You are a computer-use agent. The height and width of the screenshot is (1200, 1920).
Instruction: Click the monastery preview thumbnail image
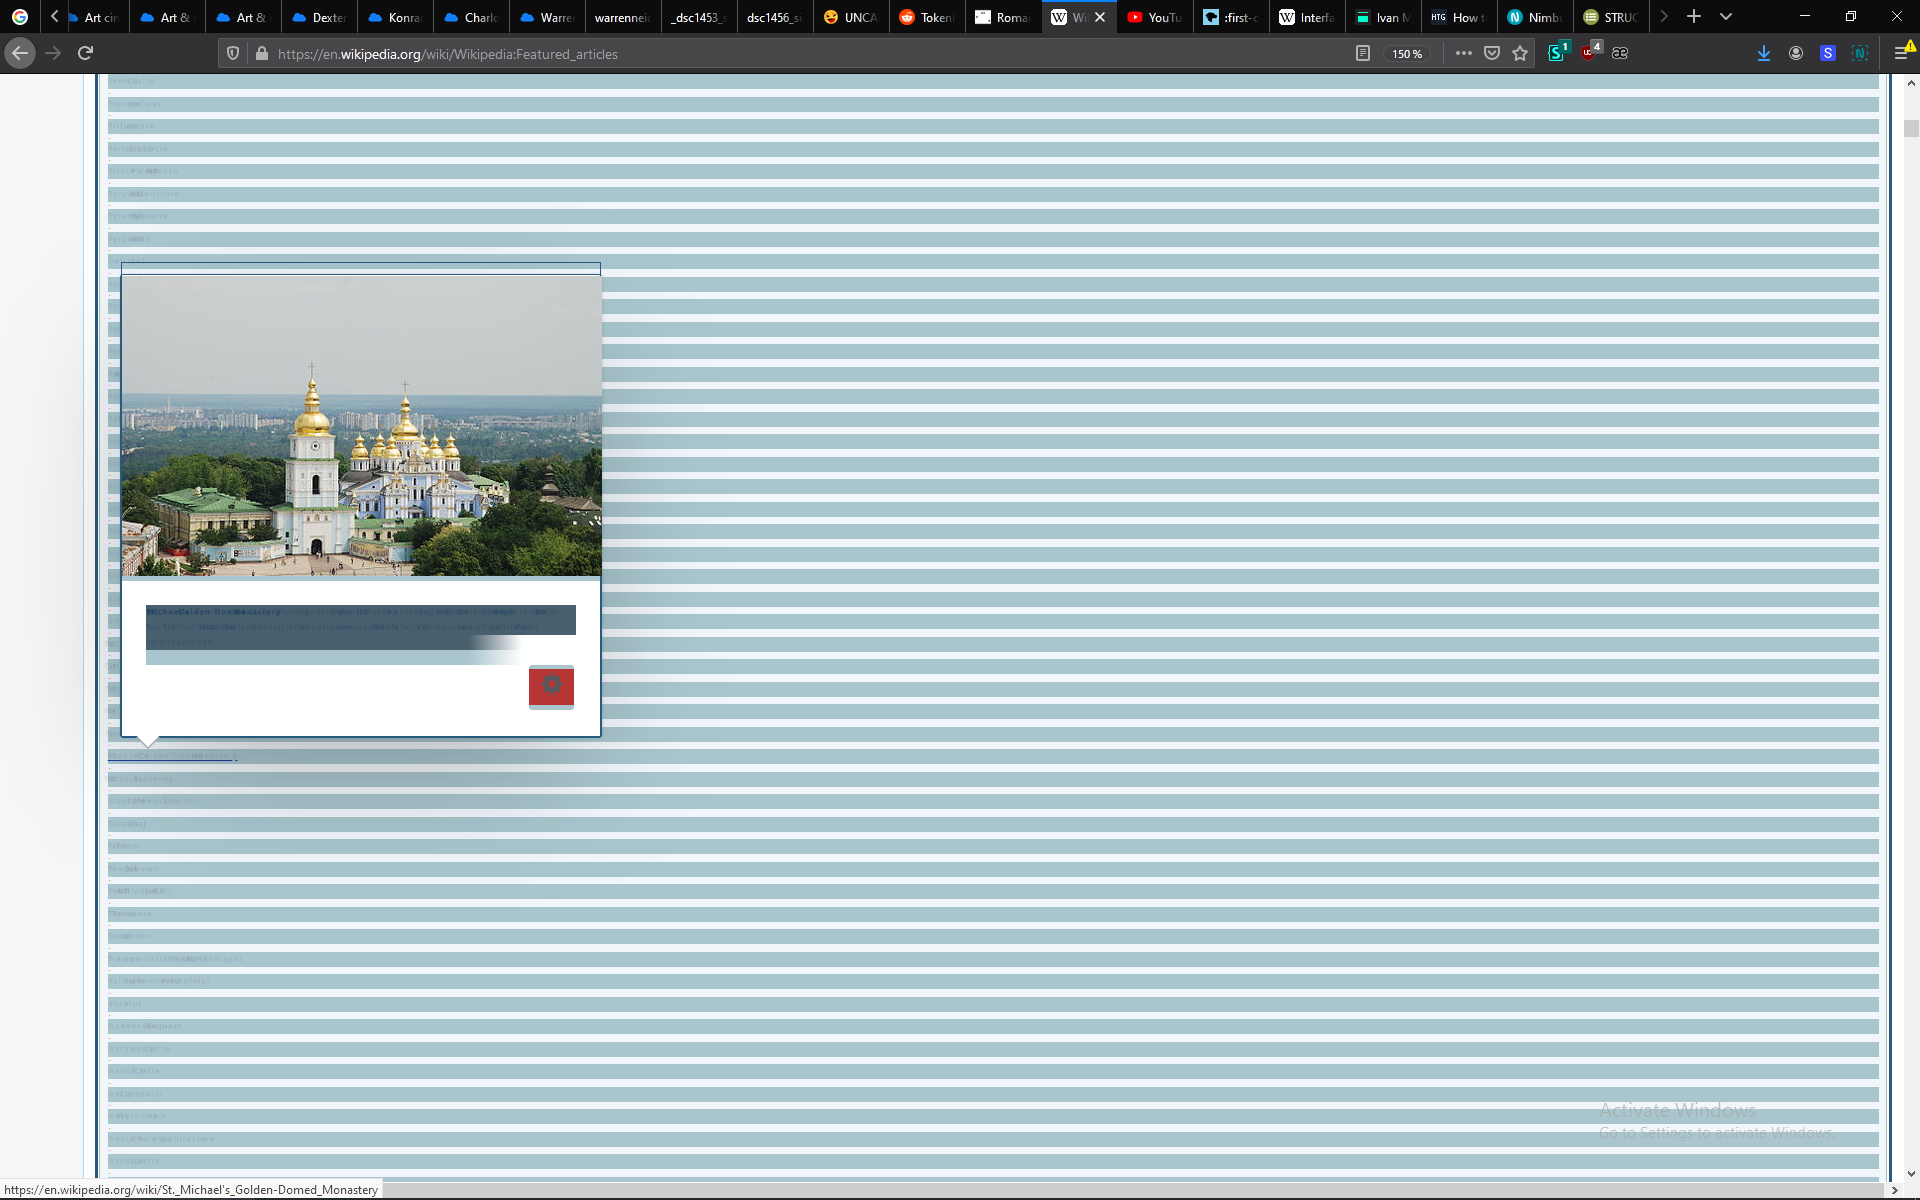361,426
